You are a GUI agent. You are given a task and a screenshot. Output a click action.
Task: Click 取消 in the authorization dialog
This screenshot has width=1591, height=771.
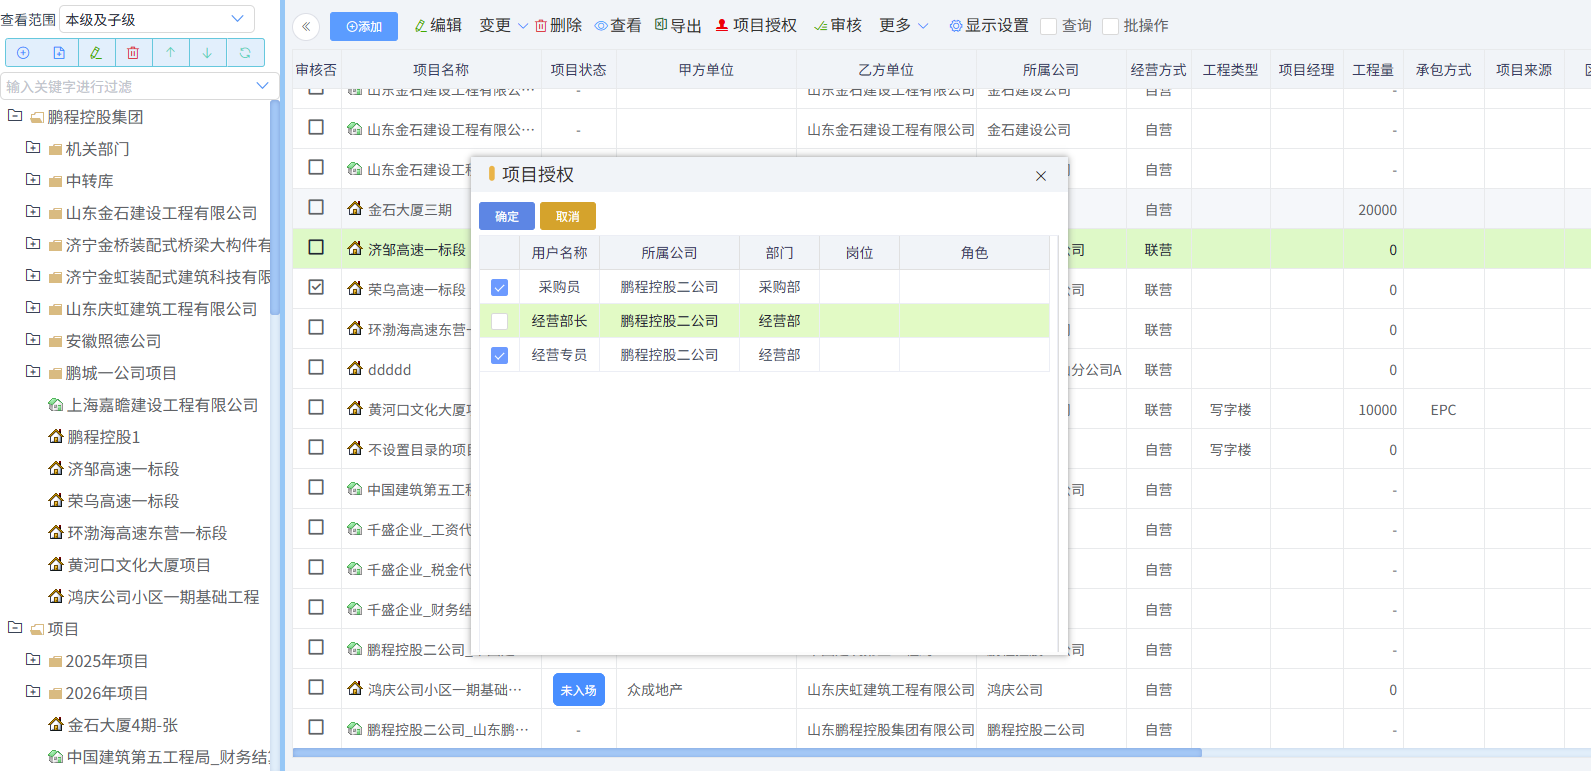point(568,216)
